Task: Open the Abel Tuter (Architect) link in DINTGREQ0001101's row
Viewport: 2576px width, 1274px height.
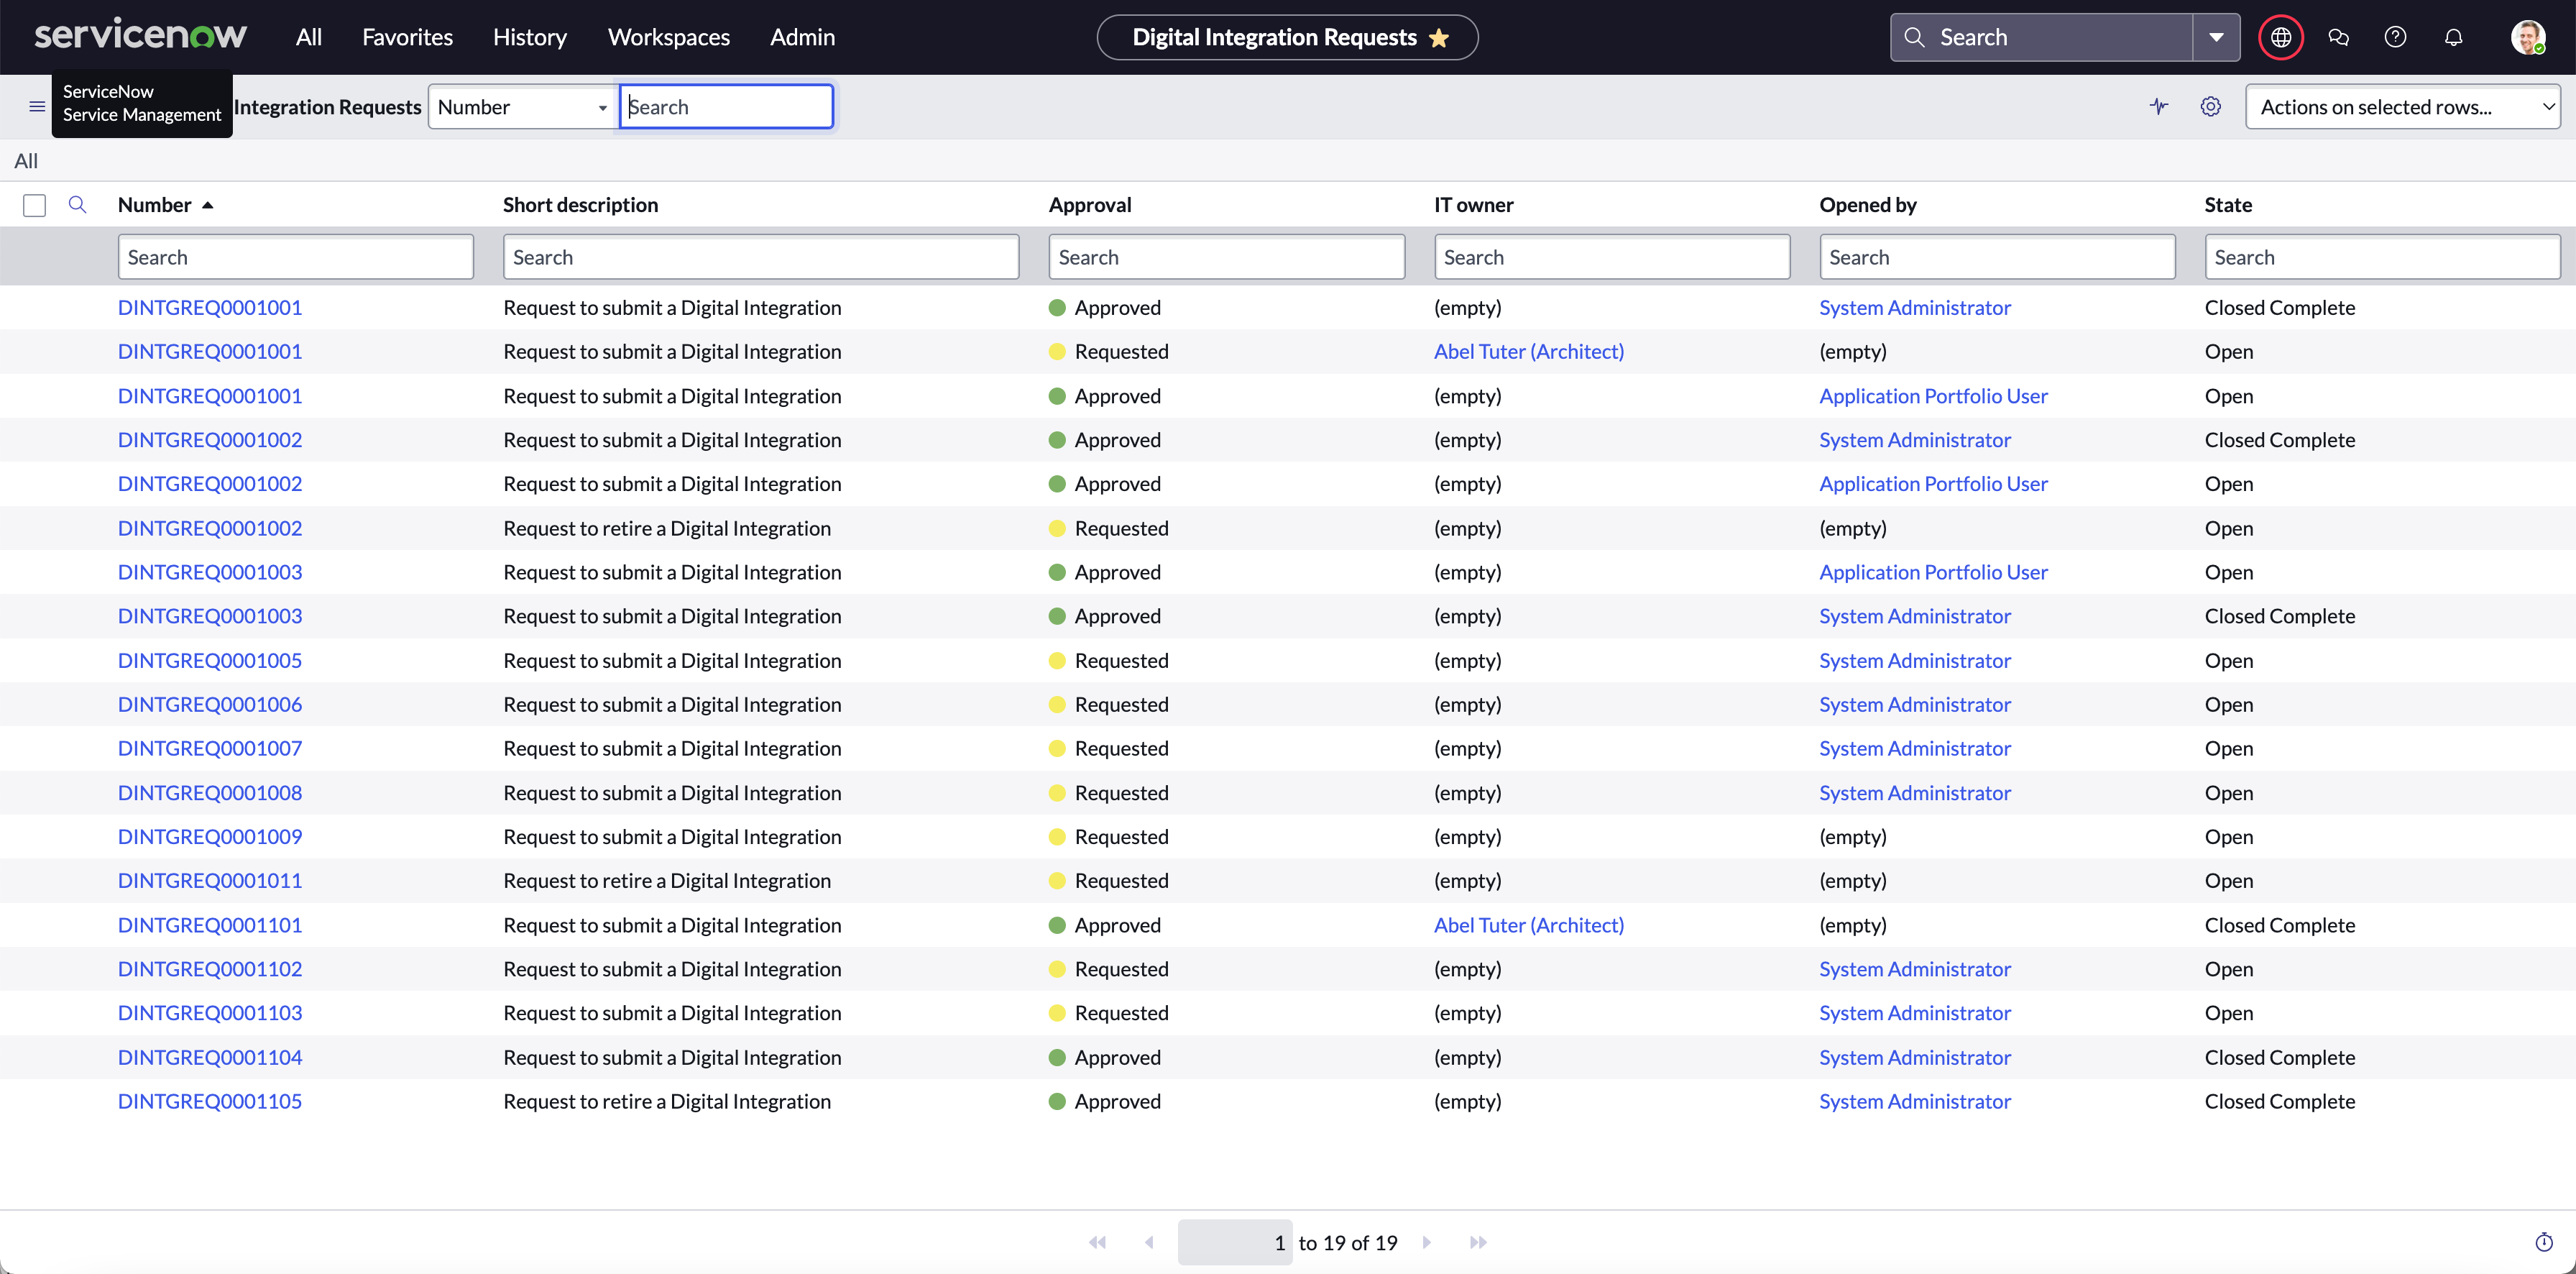Action: tap(1529, 925)
